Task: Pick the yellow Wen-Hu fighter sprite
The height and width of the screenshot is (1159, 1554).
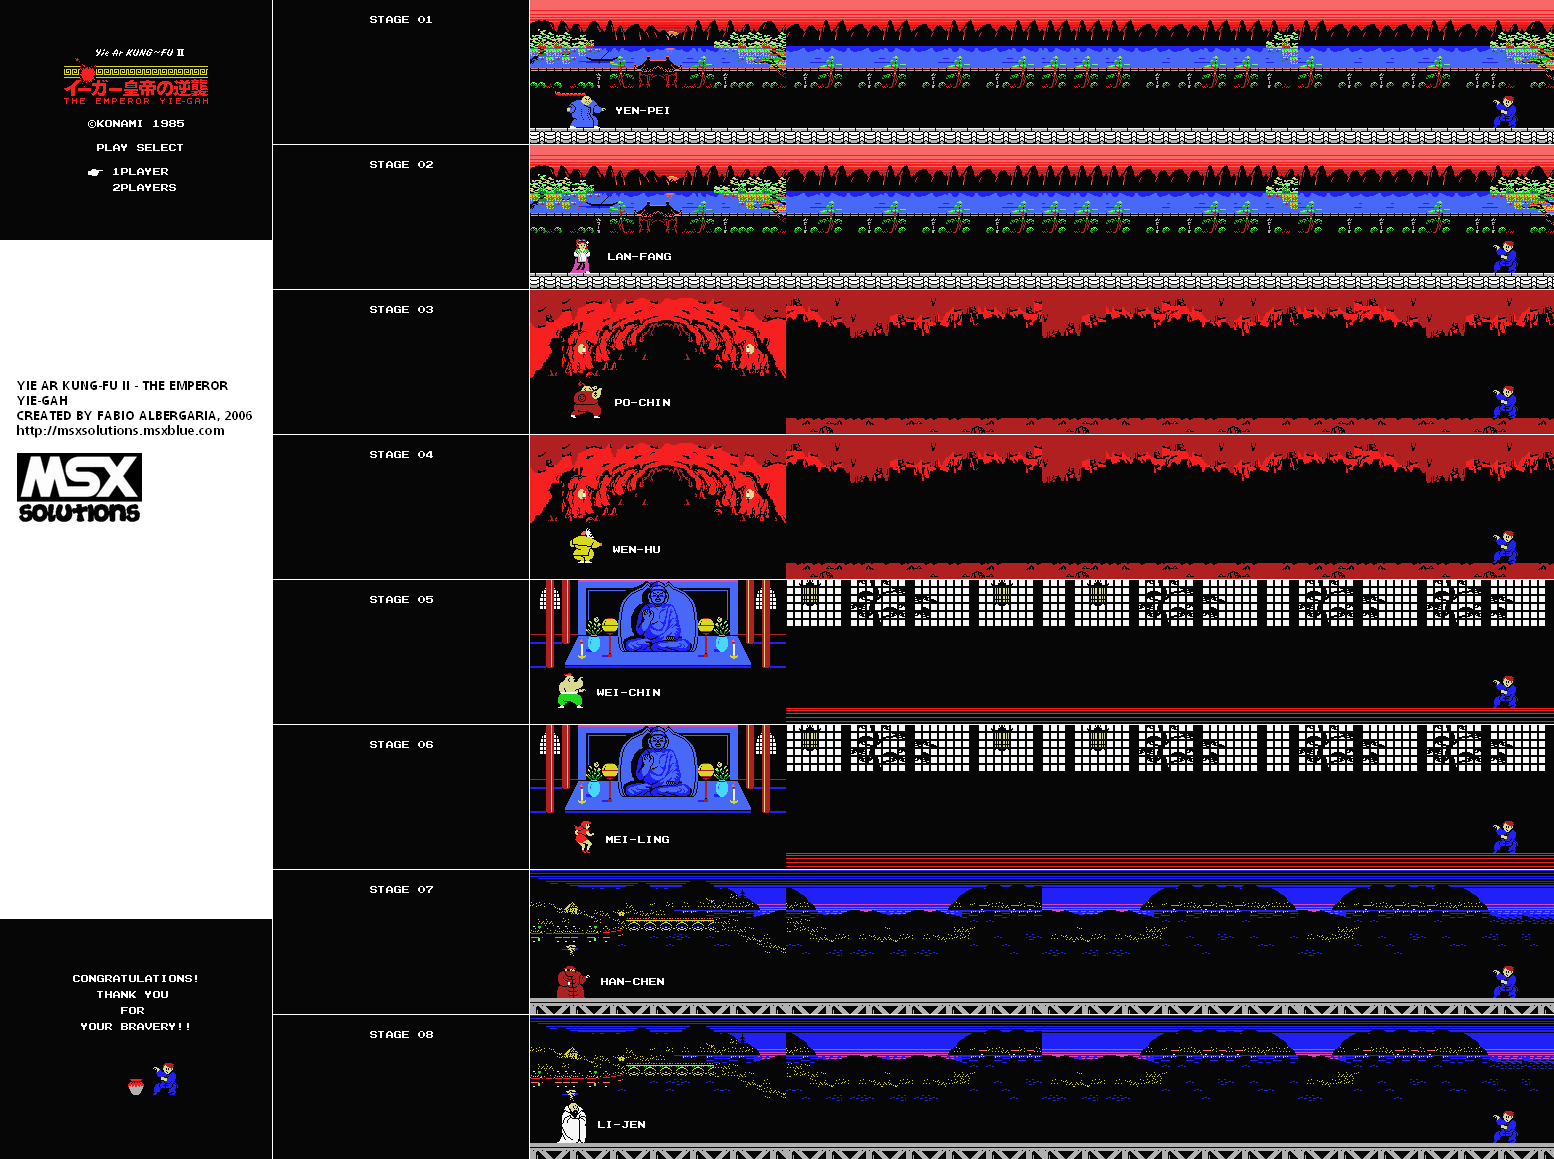Action: coord(584,547)
